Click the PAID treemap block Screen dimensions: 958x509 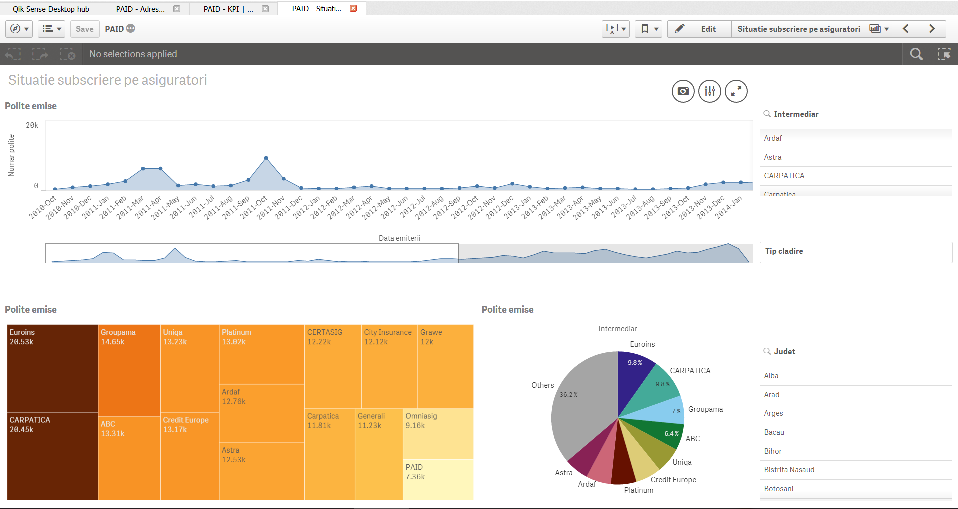pyautogui.click(x=438, y=480)
